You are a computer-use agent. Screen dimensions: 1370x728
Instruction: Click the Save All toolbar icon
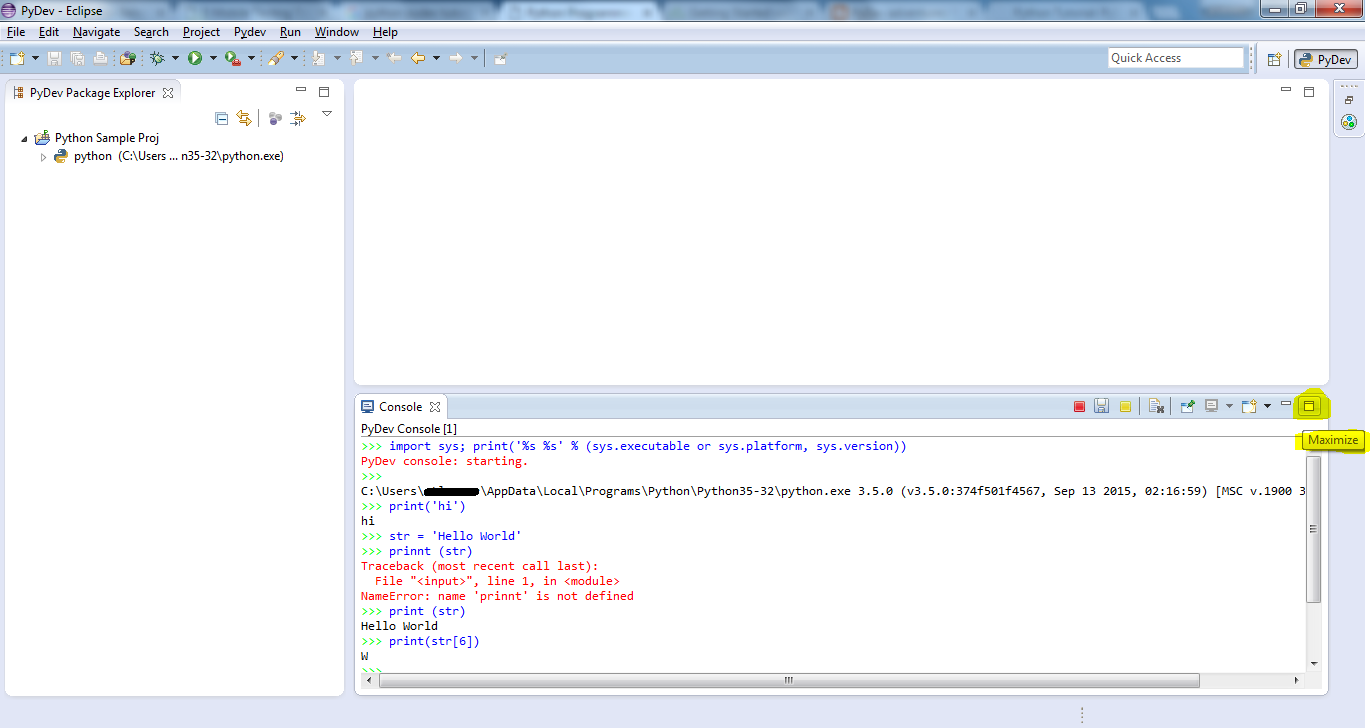click(77, 58)
